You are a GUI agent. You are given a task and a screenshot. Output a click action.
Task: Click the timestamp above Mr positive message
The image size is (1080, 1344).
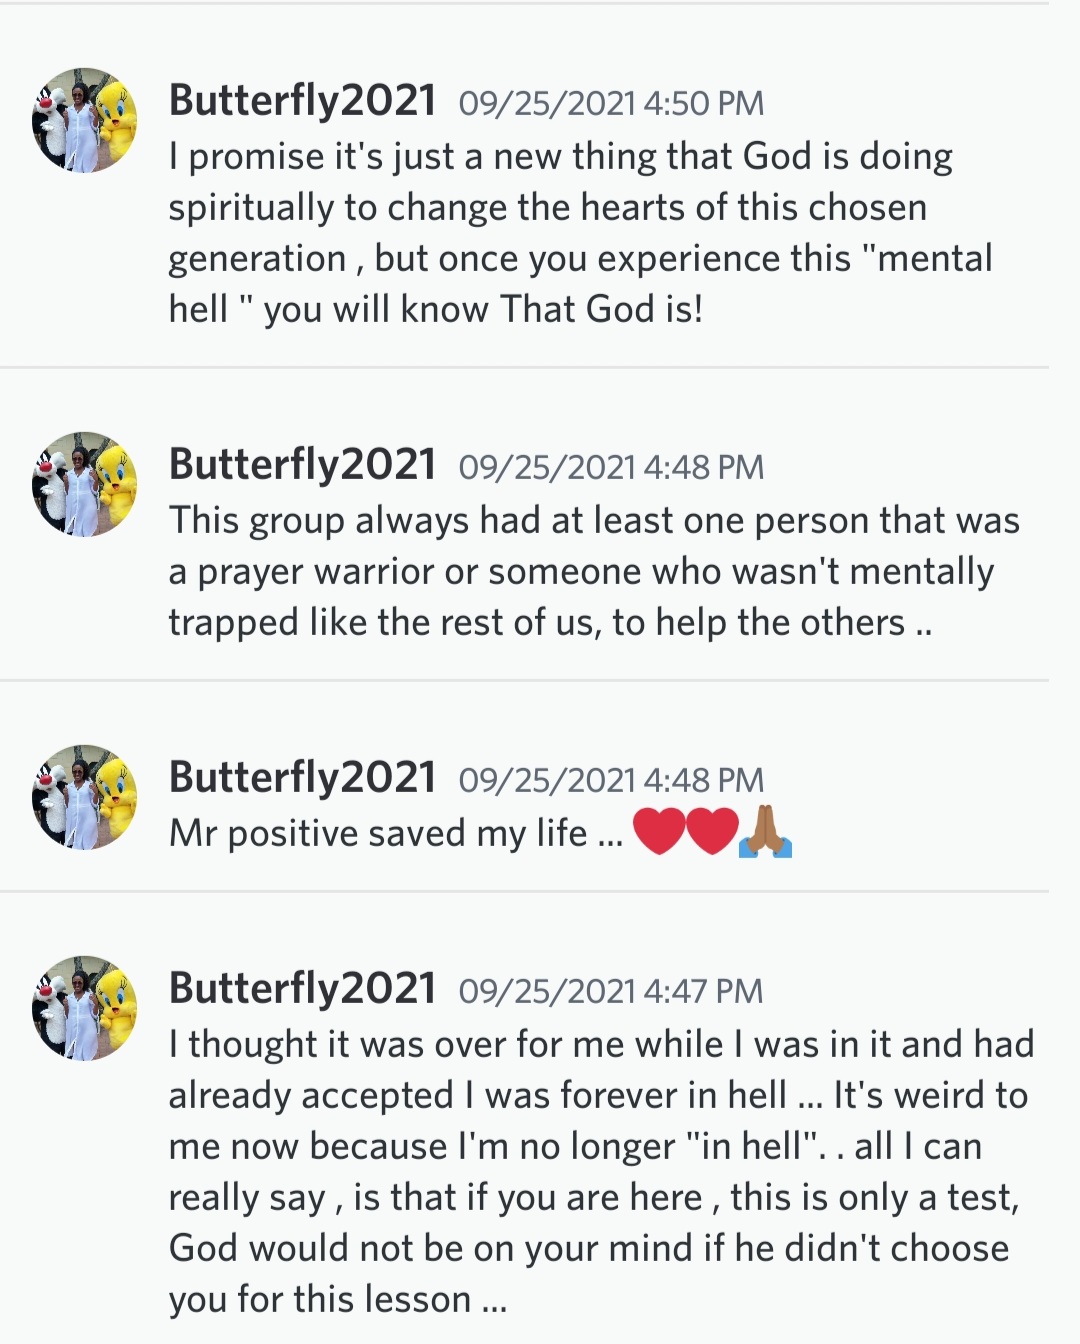pos(611,780)
